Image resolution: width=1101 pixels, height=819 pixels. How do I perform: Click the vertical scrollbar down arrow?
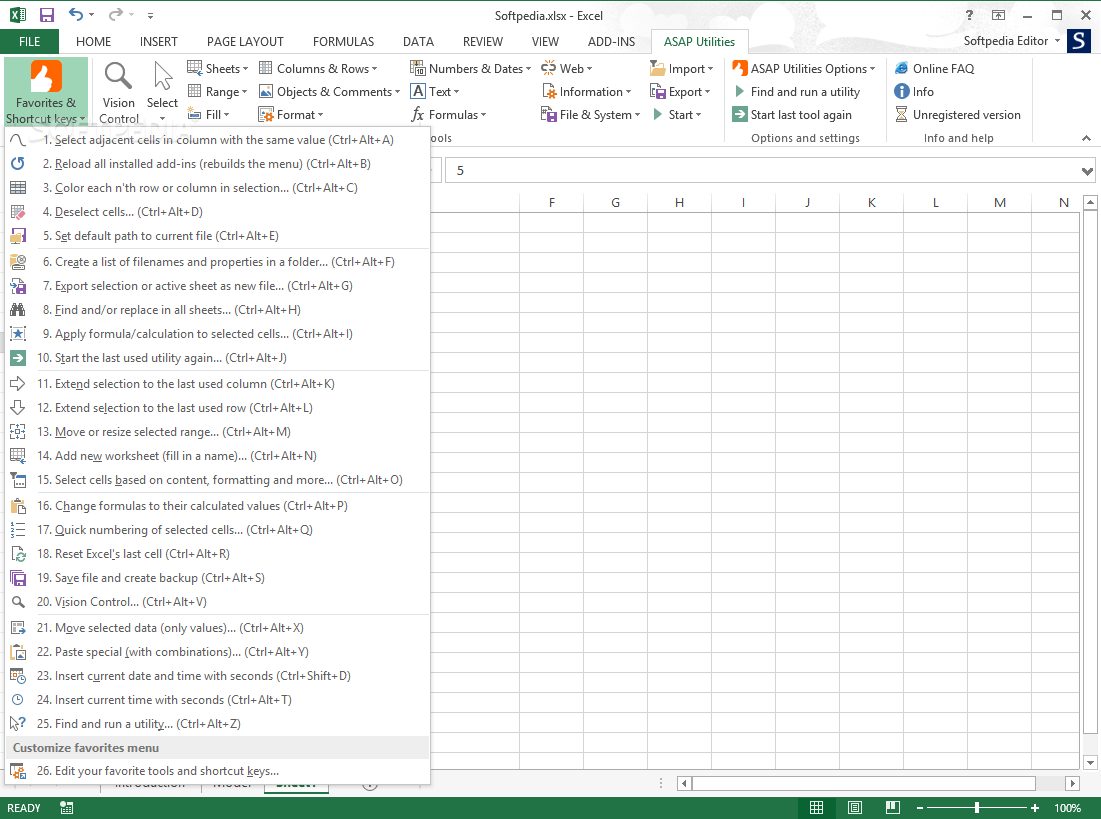point(1090,762)
